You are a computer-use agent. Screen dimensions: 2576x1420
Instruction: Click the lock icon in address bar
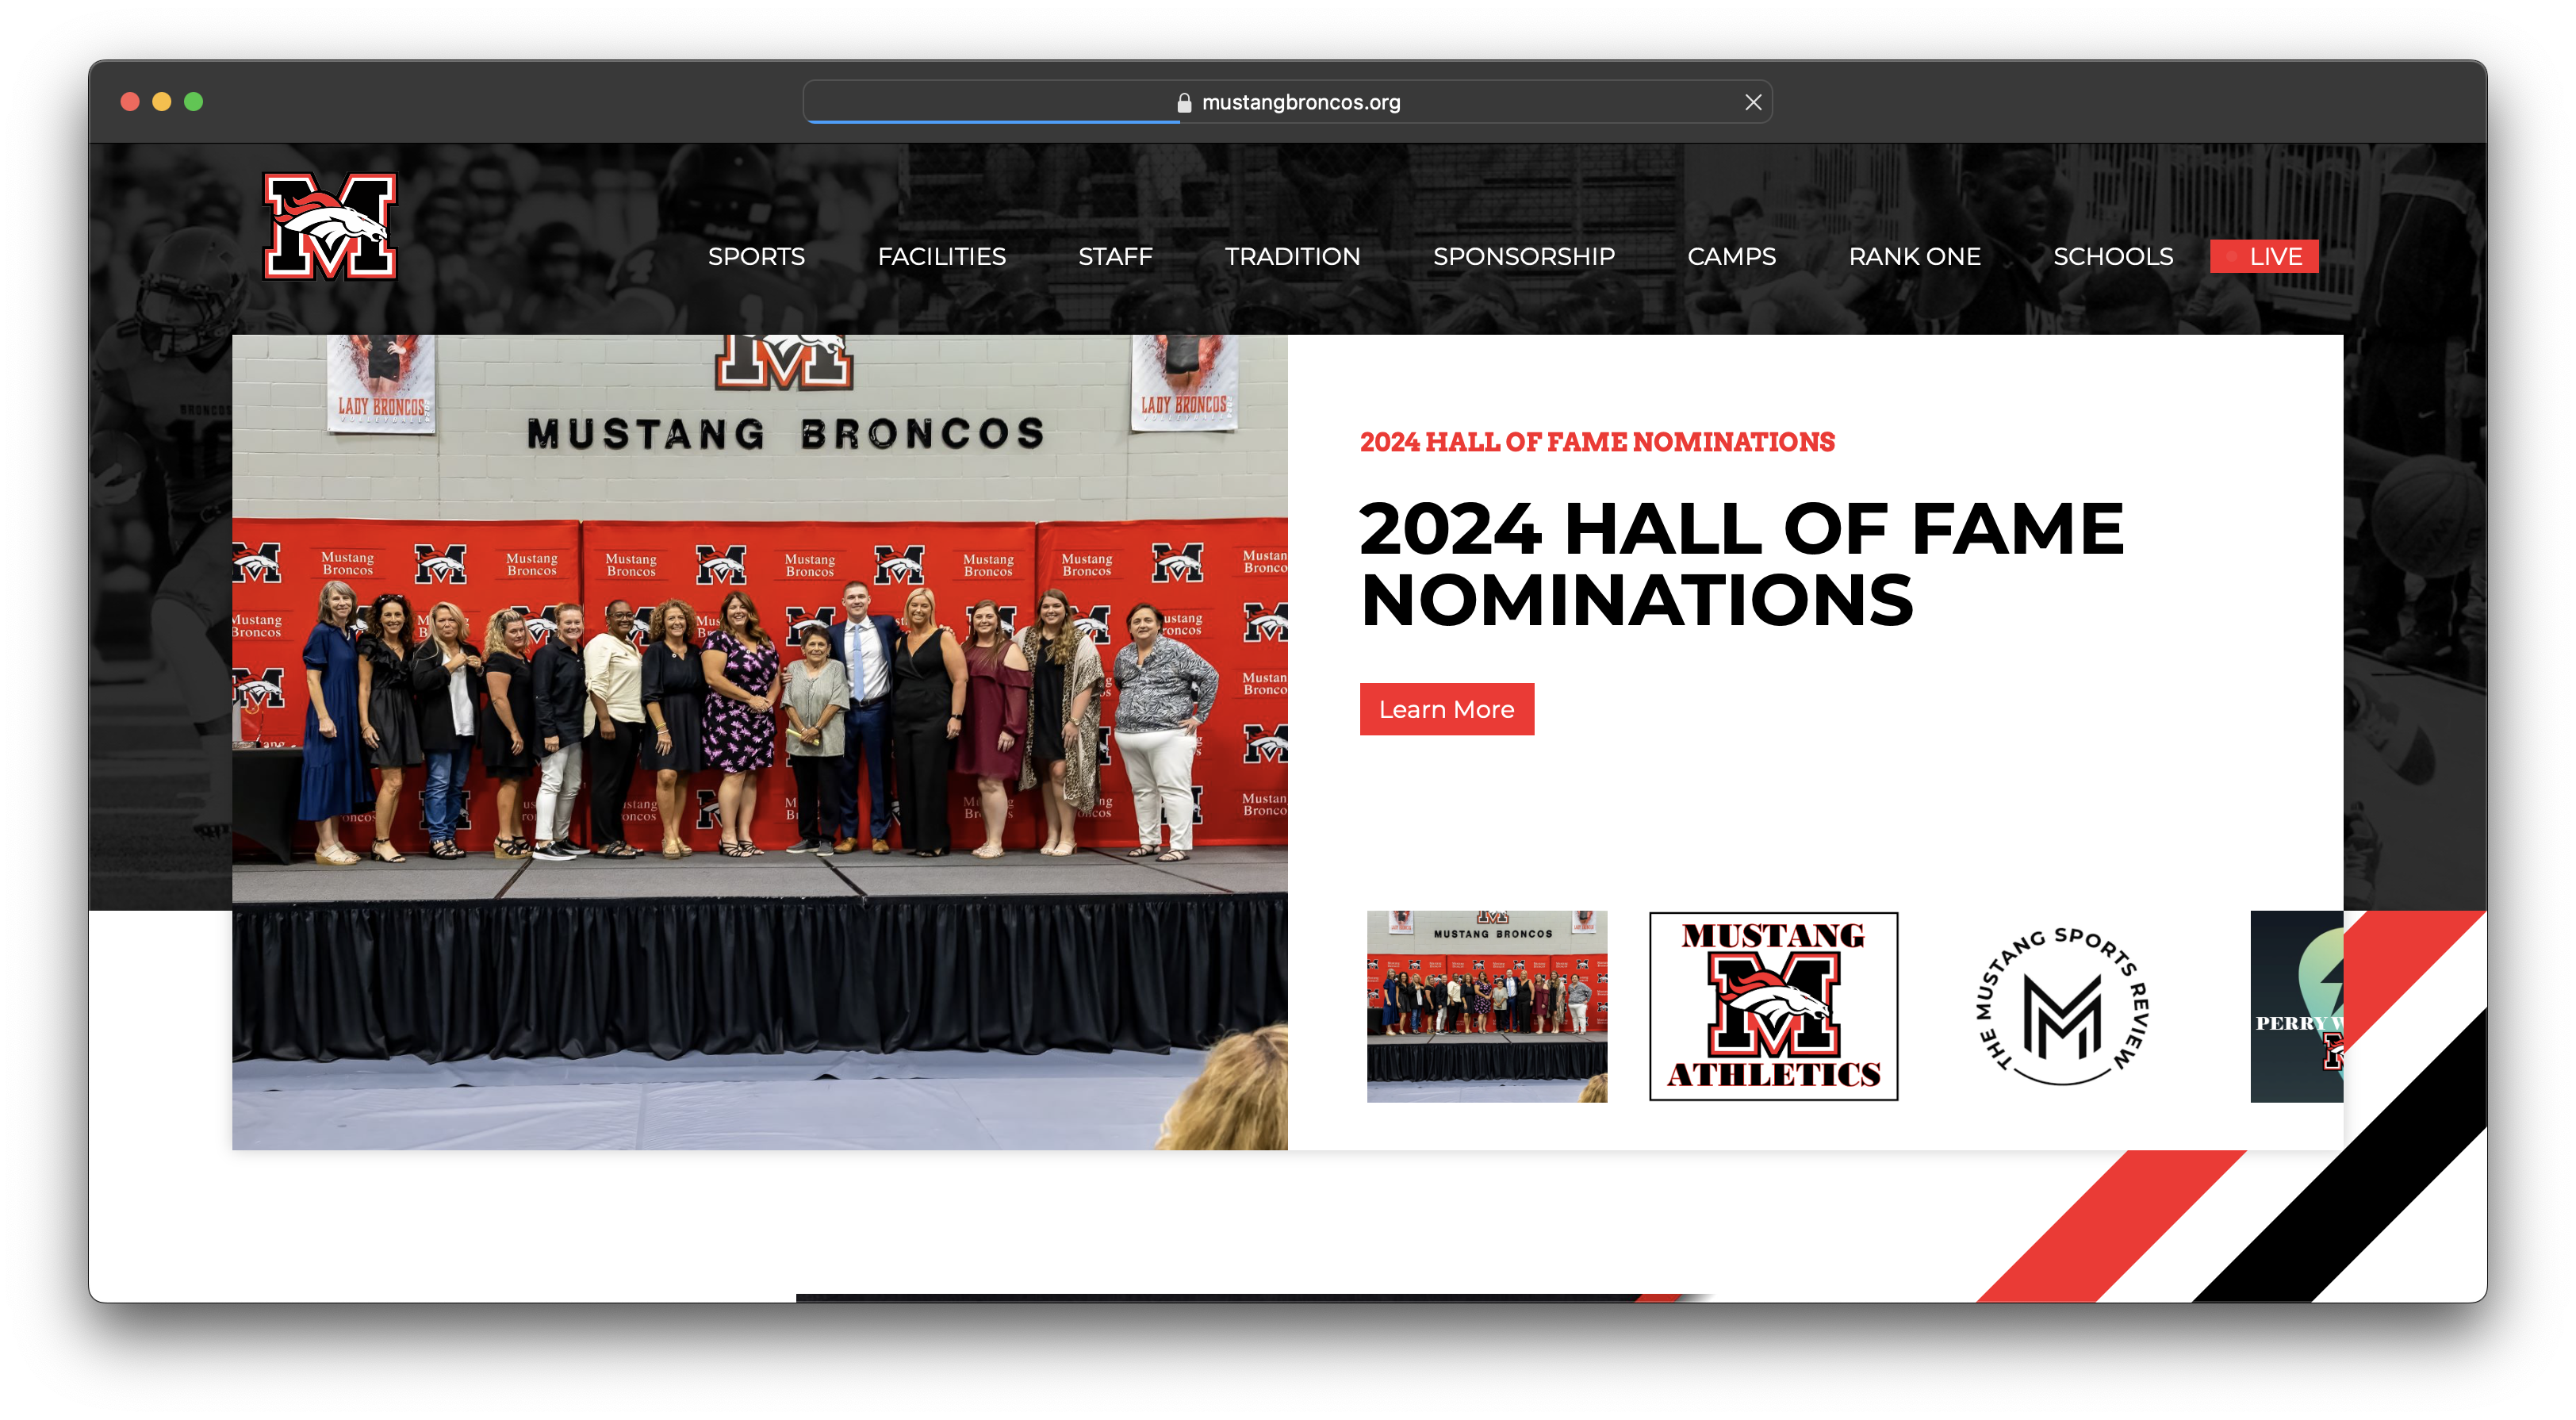coord(1184,102)
